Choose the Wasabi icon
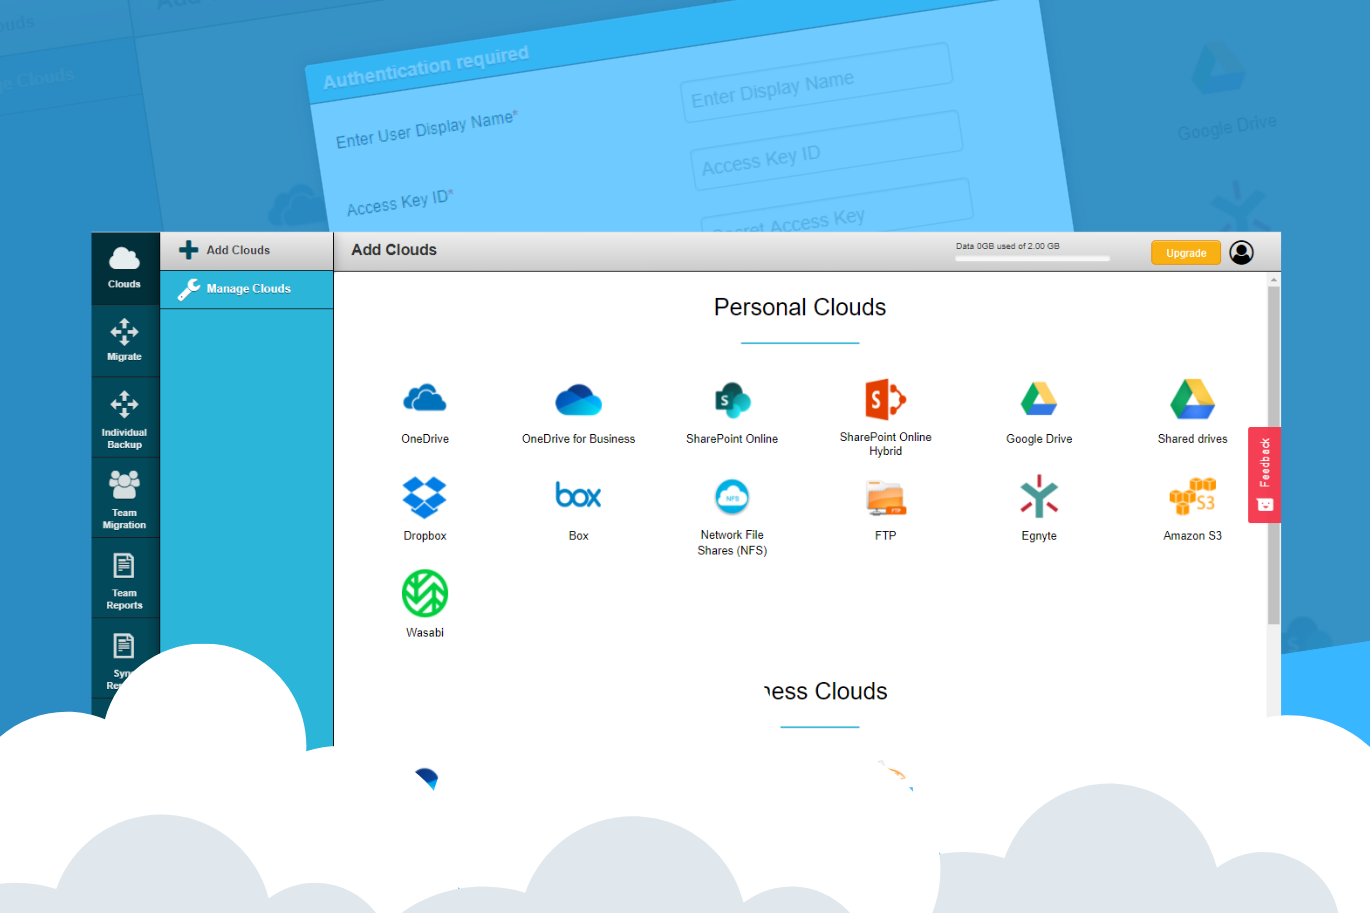The image size is (1370, 913). (425, 593)
